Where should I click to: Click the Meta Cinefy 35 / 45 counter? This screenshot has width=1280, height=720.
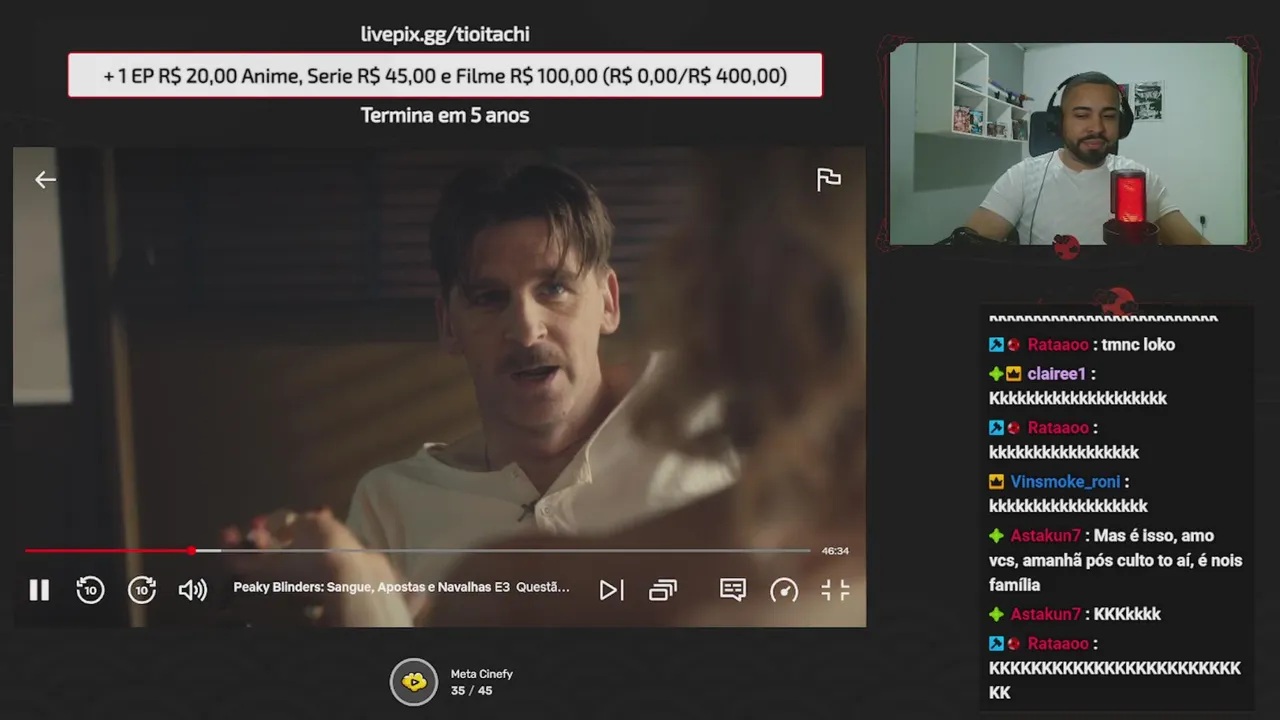[x=471, y=691]
